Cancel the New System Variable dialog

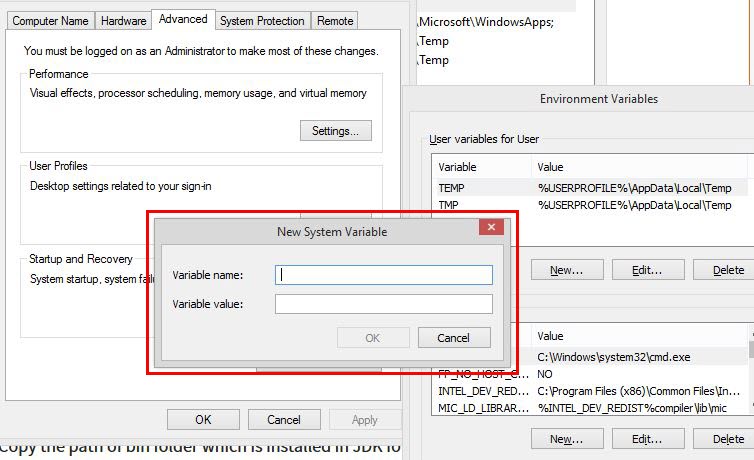(454, 338)
